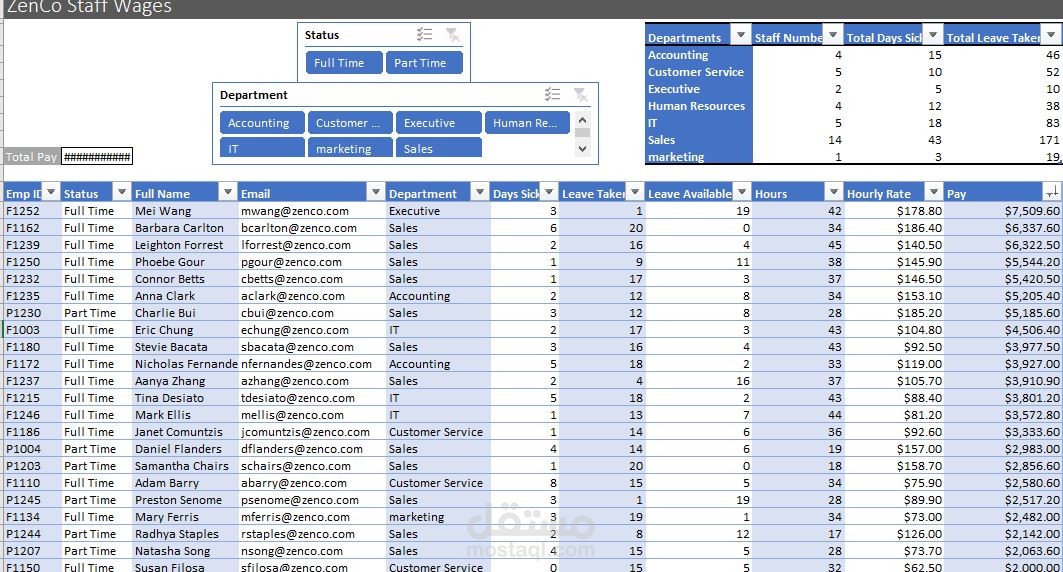Image resolution: width=1063 pixels, height=572 pixels.
Task: Select Mei Wang name cell
Action: pos(185,211)
